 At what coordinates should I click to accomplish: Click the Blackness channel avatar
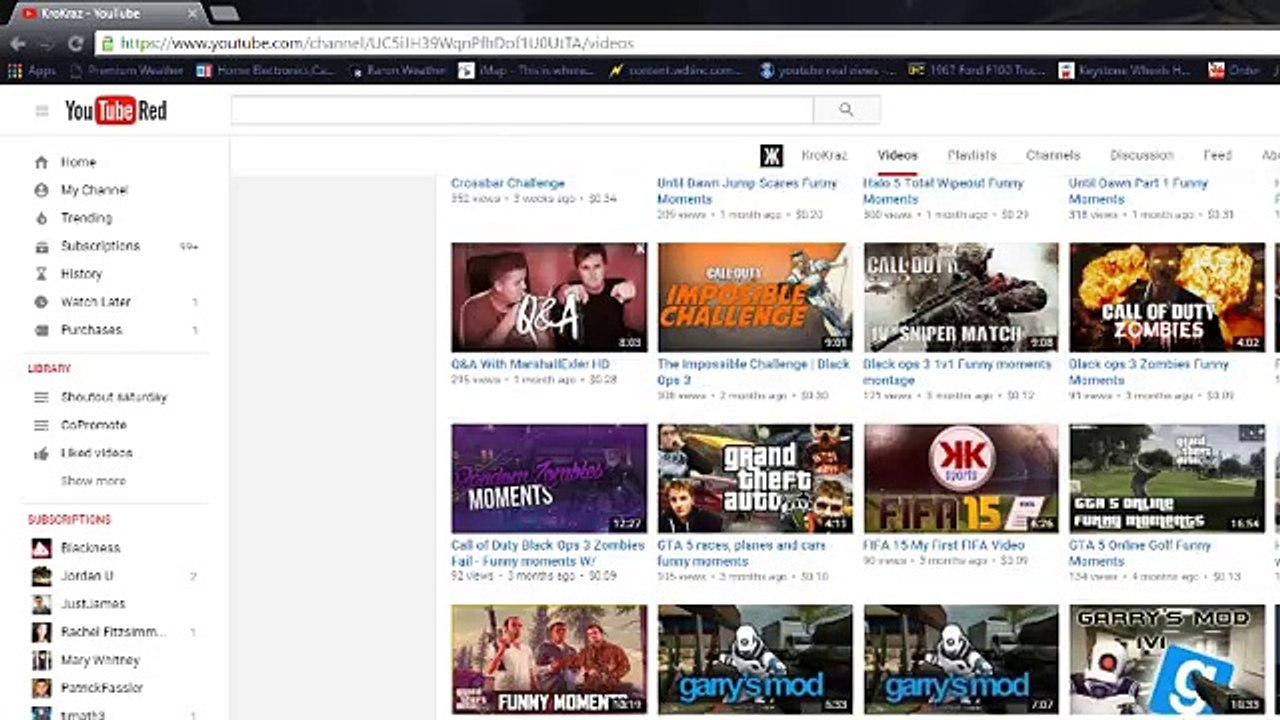(41, 548)
